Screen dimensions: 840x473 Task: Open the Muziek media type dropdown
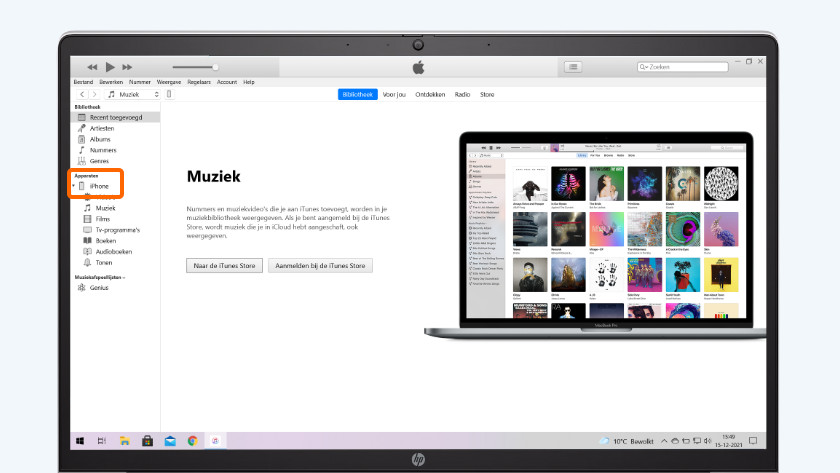point(133,94)
